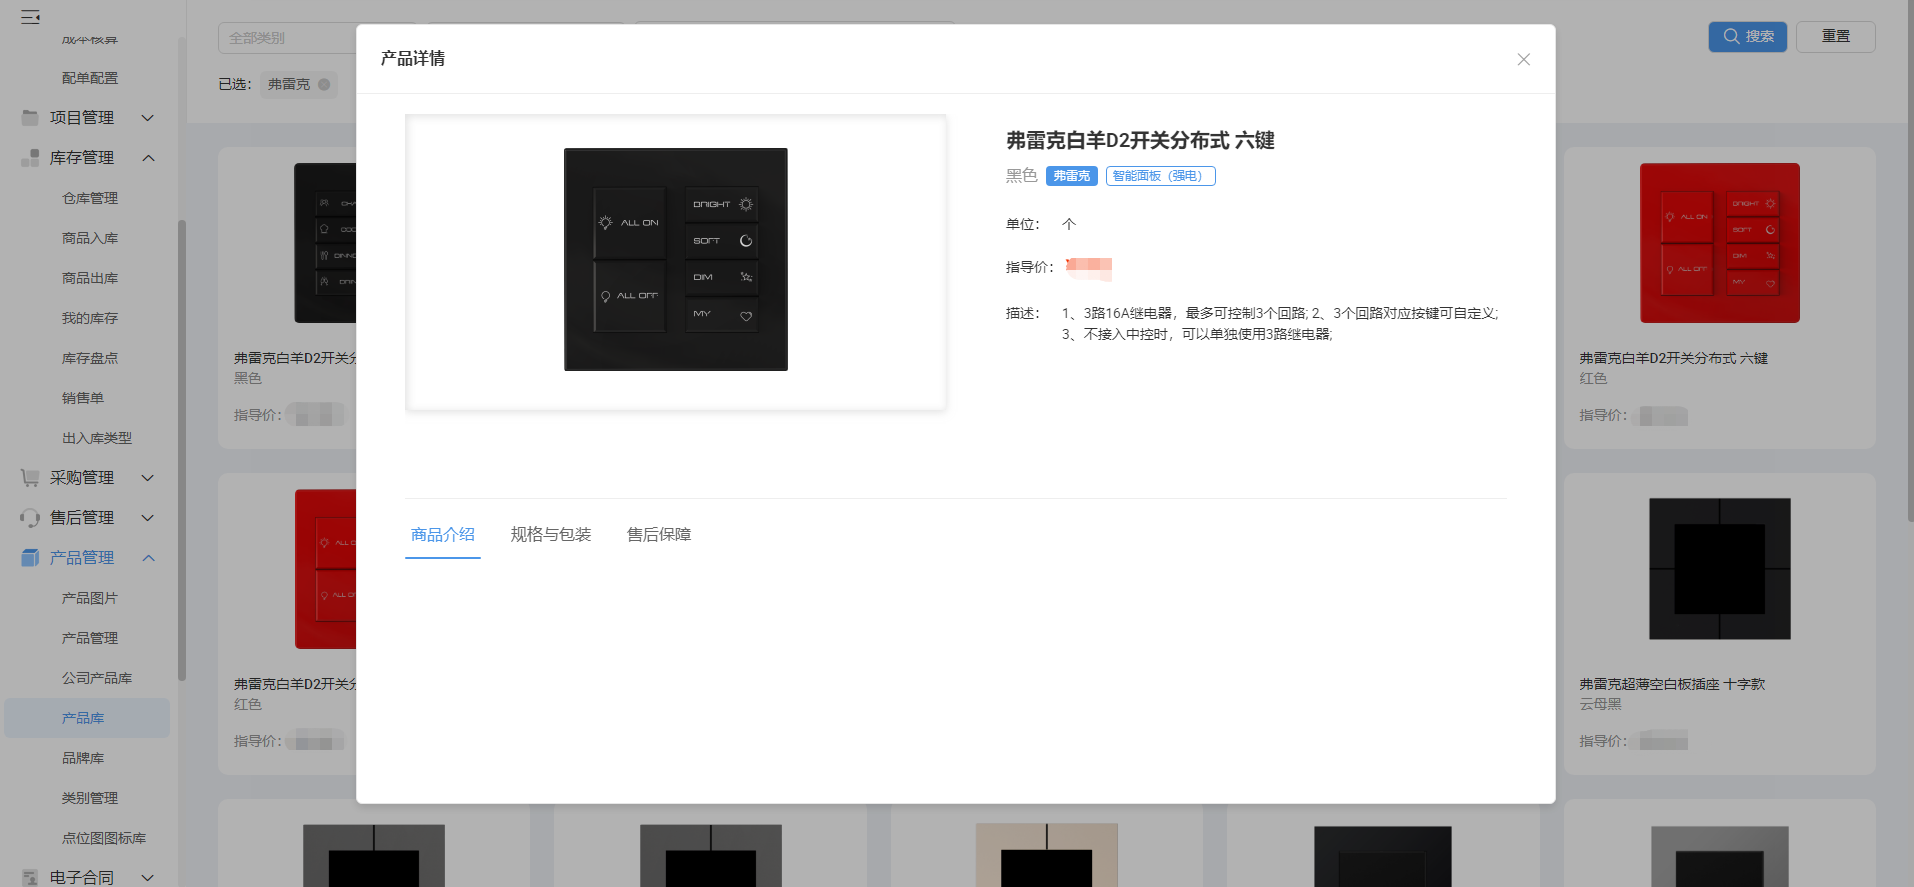Remove the 弗雷克 selected filter tag
Viewport: 1914px width, 887px height.
(324, 84)
